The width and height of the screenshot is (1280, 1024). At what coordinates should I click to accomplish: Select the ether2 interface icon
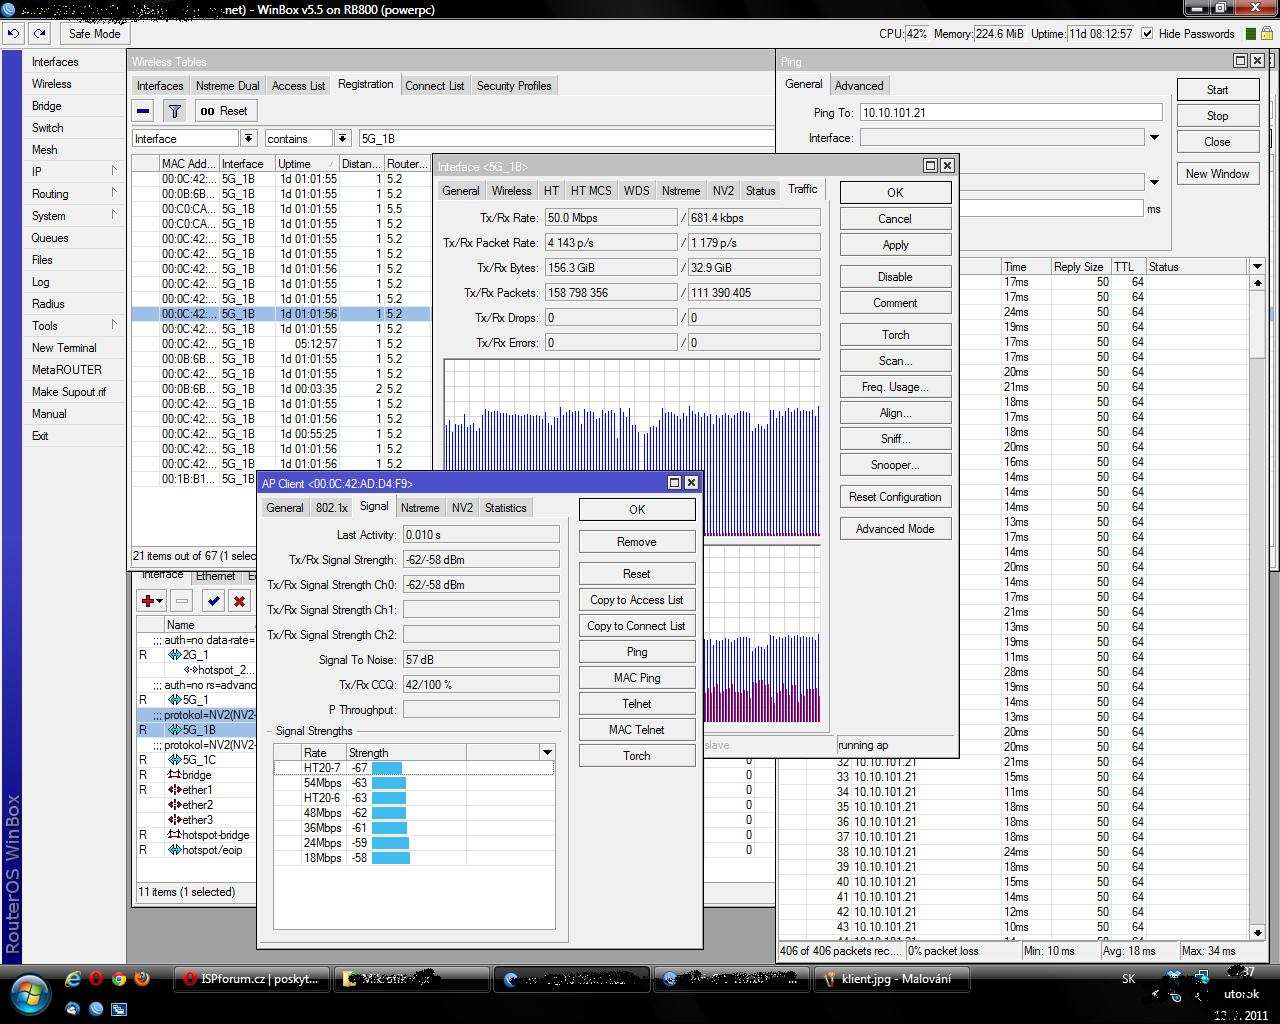[174, 805]
